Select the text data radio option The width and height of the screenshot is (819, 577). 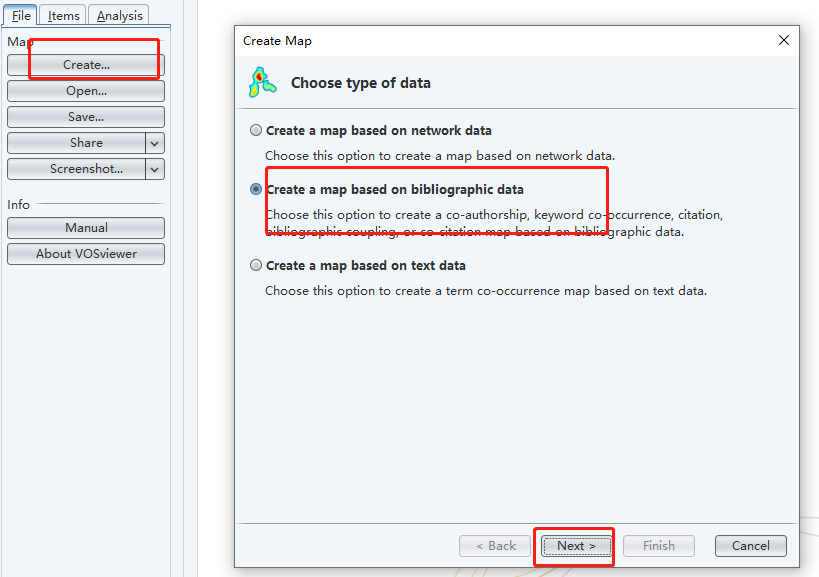point(256,265)
